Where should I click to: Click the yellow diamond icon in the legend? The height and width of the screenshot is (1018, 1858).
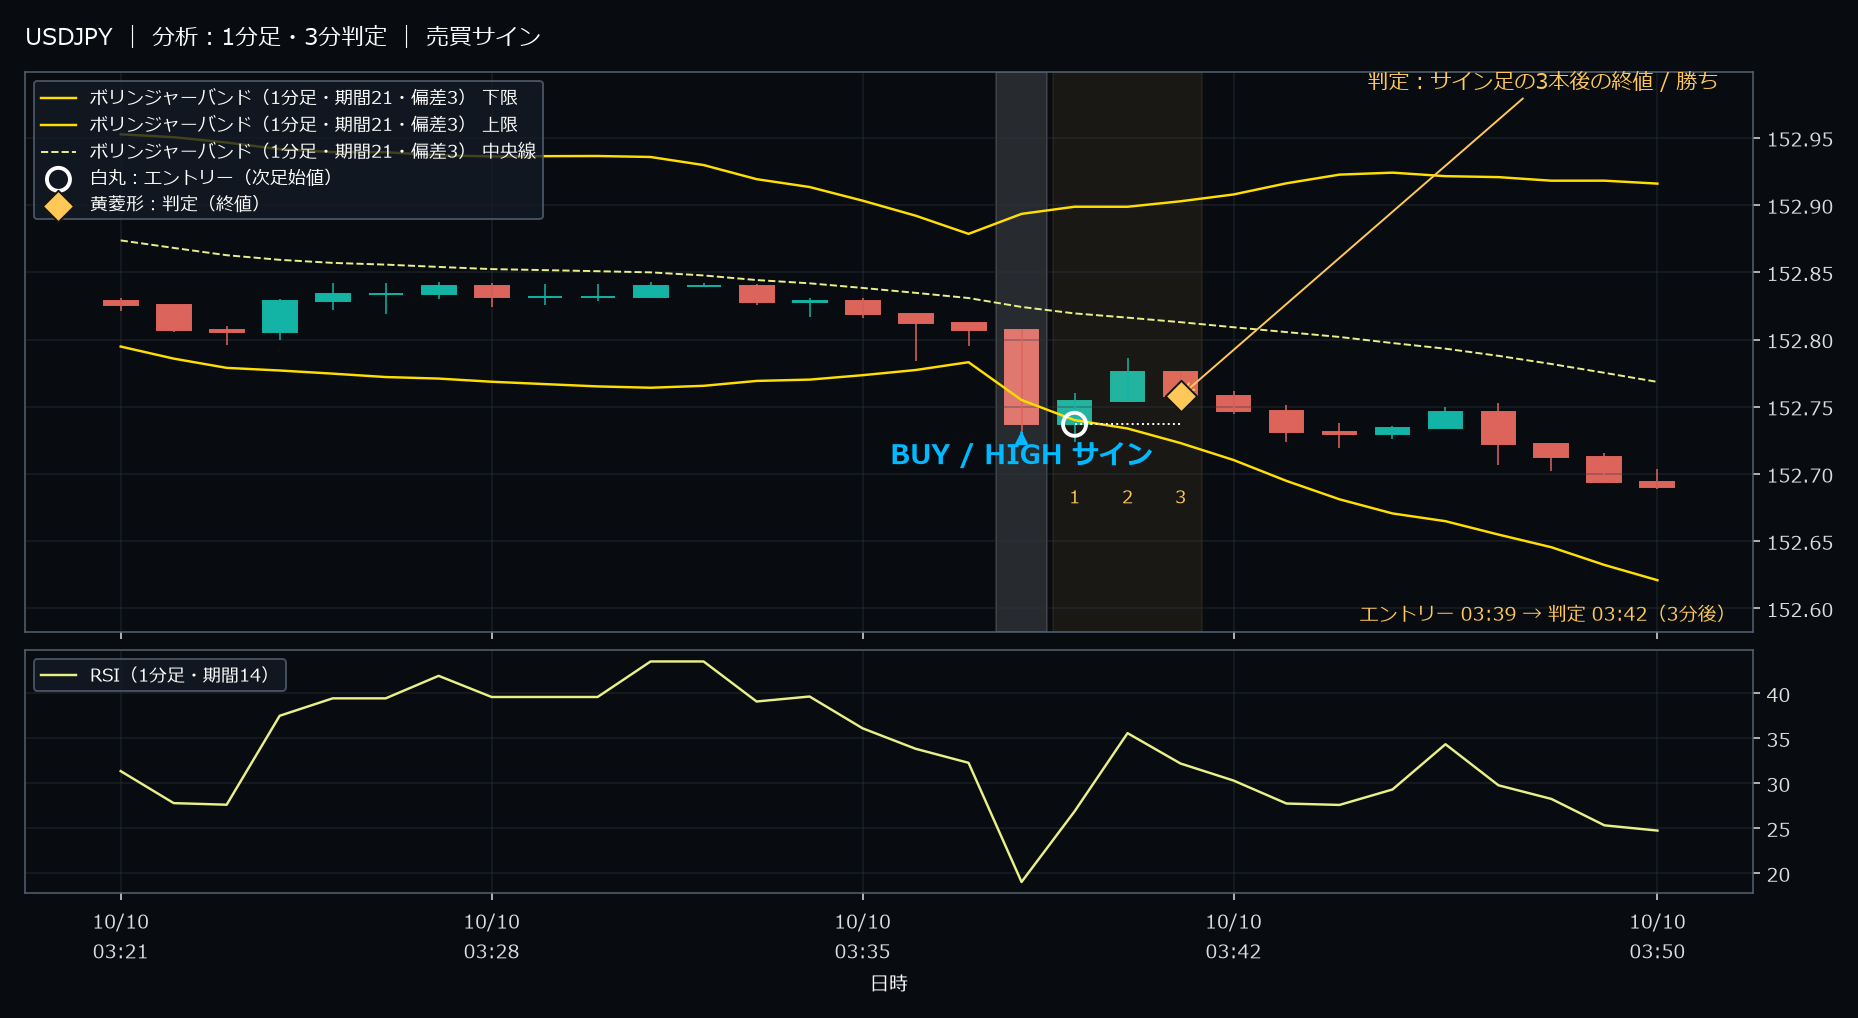pos(58,205)
